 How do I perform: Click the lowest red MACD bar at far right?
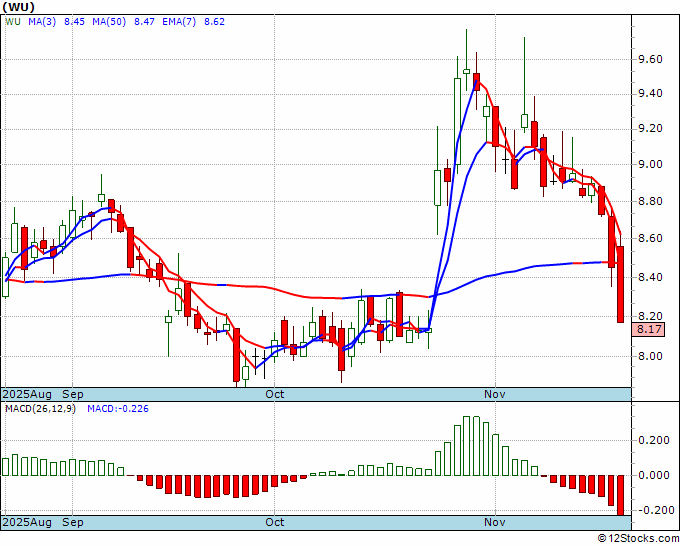pos(621,495)
